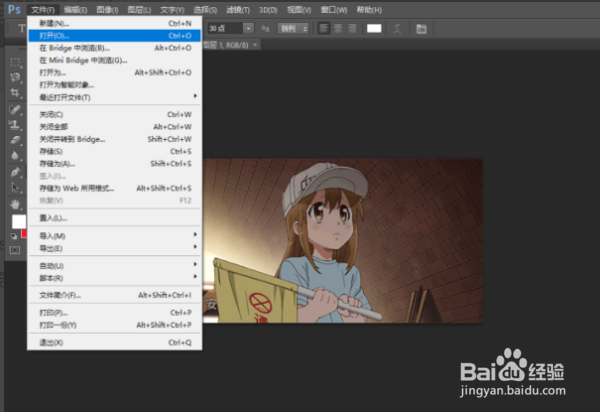Screen dimensions: 600x412
Task: Click the anti-aliasing 'aa' icon
Action: coord(265,29)
